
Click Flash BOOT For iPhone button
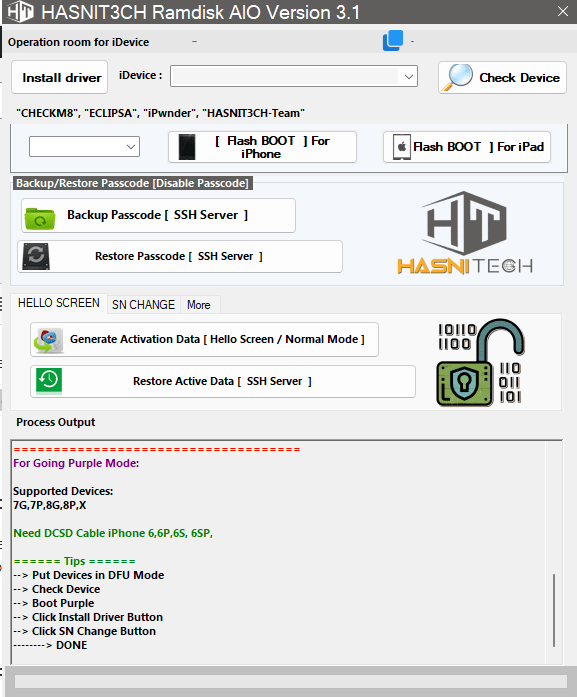coord(262,147)
